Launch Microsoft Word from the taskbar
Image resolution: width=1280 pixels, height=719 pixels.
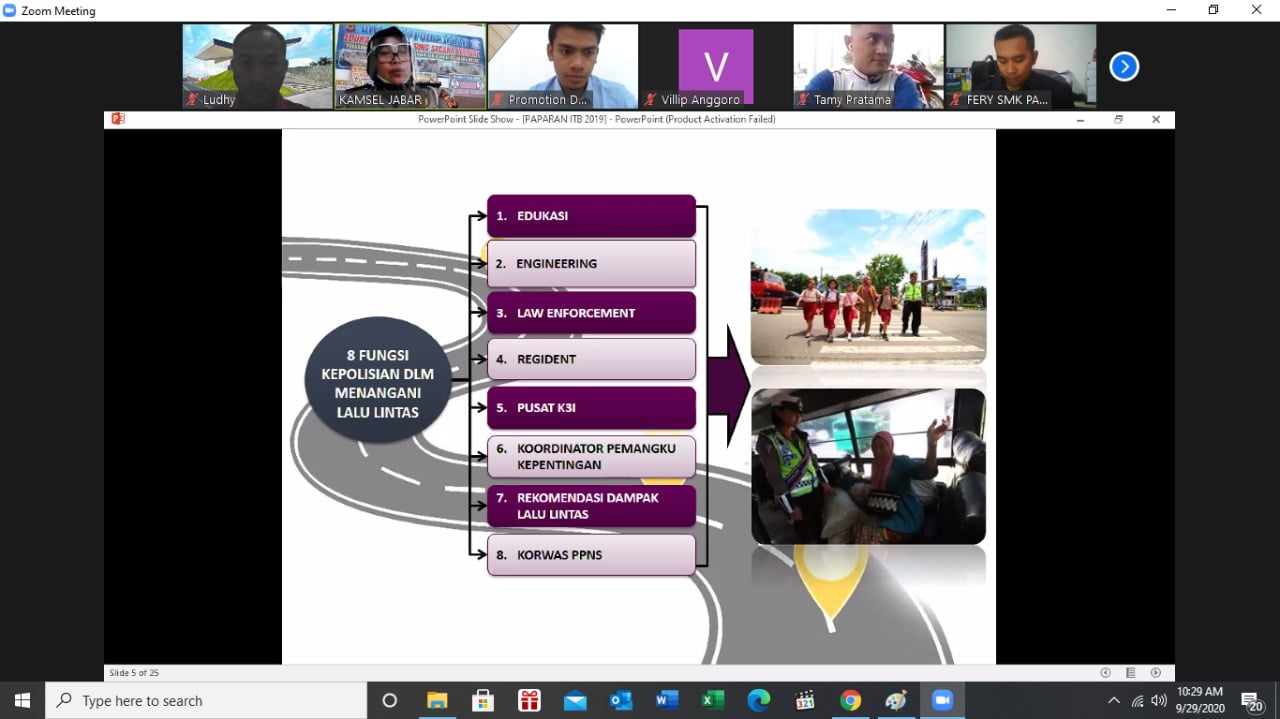tap(666, 700)
